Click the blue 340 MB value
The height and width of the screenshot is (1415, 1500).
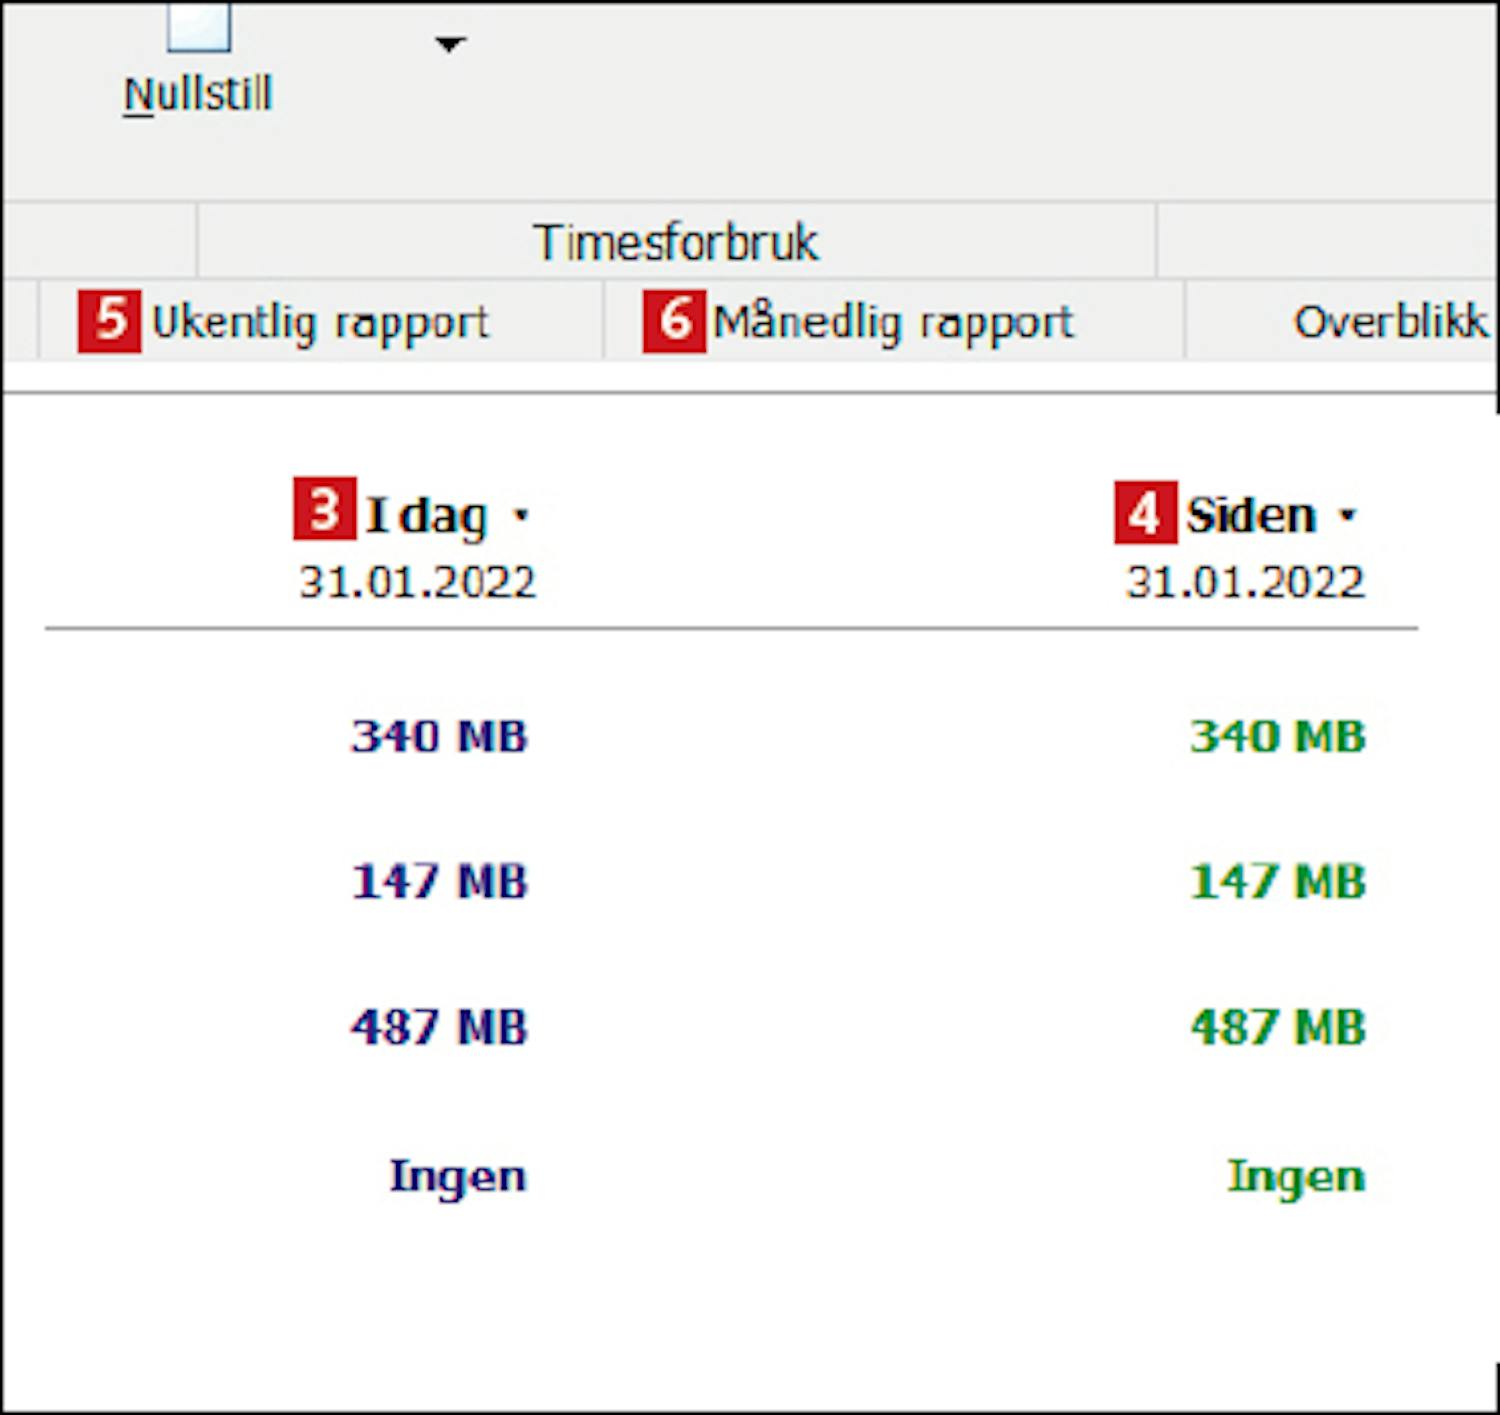coord(439,737)
